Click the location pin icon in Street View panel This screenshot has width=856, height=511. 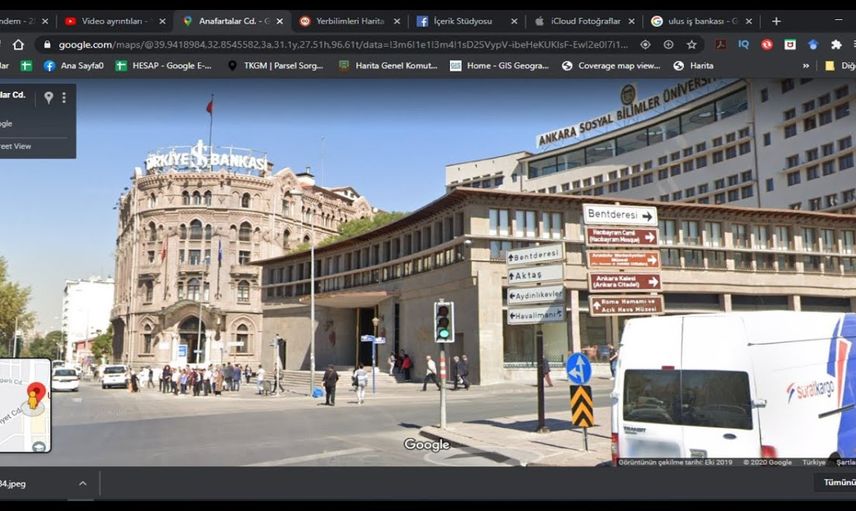[48, 98]
